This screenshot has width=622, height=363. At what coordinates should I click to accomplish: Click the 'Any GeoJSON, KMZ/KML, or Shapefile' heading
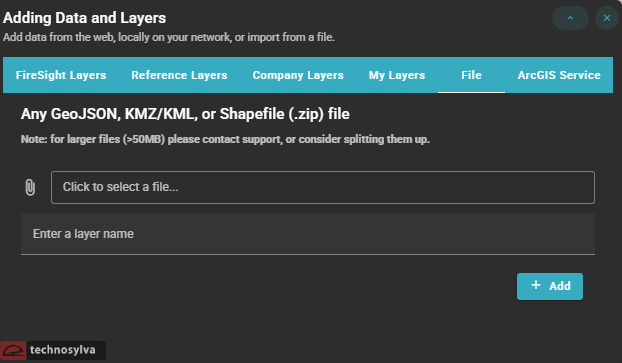click(185, 114)
